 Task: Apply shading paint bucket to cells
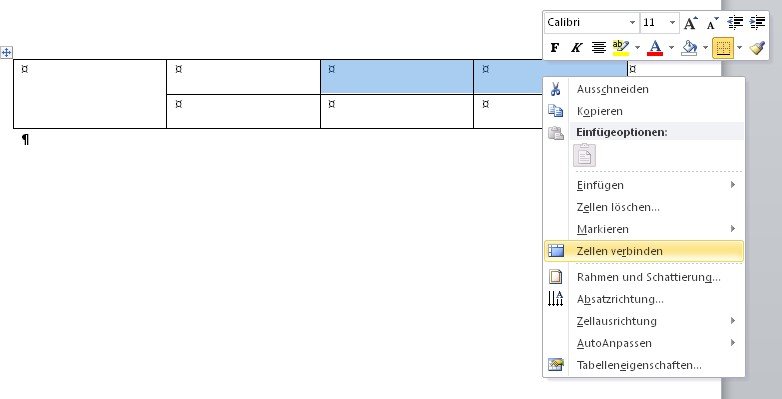[x=689, y=48]
